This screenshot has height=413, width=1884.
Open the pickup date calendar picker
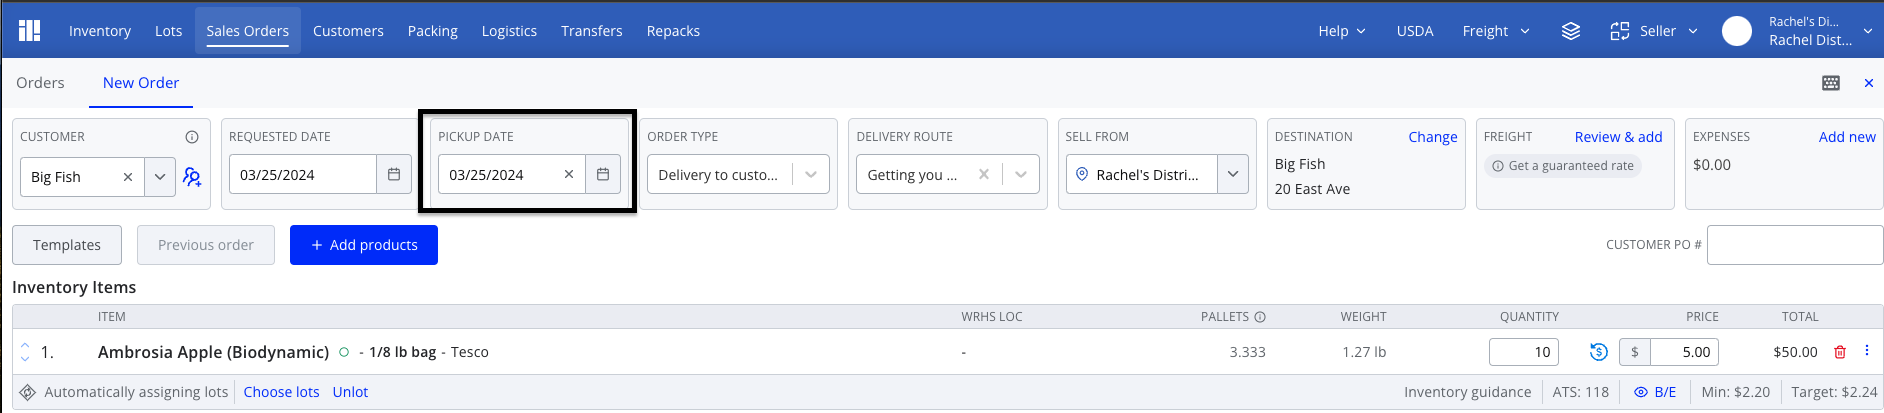tap(603, 175)
